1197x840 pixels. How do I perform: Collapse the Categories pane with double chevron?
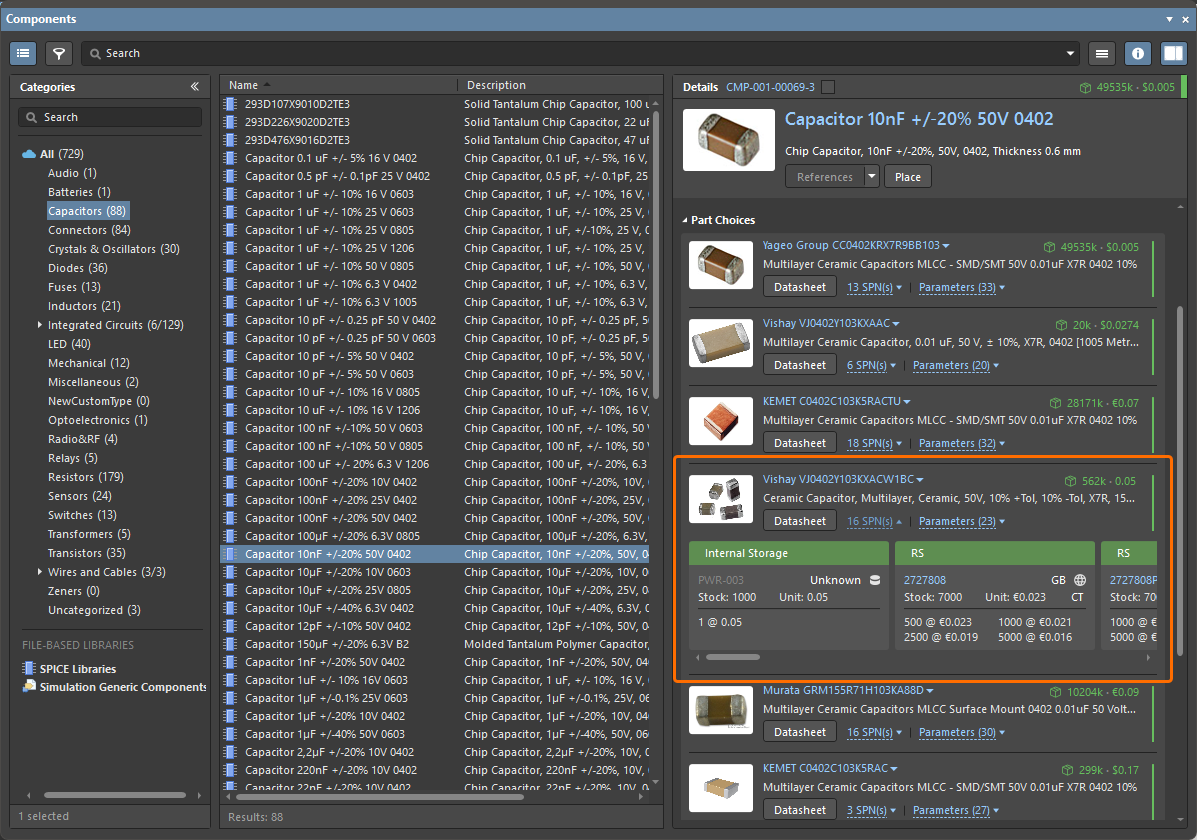pyautogui.click(x=195, y=87)
